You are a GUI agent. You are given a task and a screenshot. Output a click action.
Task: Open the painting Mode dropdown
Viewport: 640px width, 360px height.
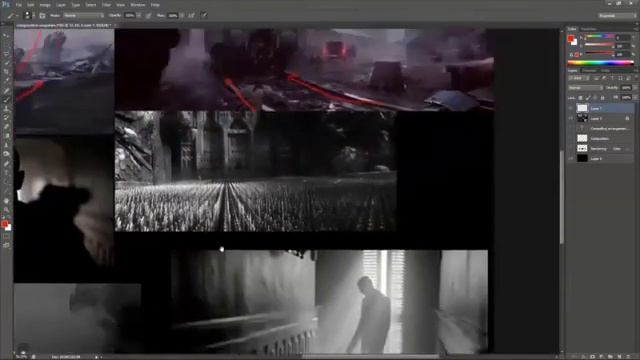84,16
